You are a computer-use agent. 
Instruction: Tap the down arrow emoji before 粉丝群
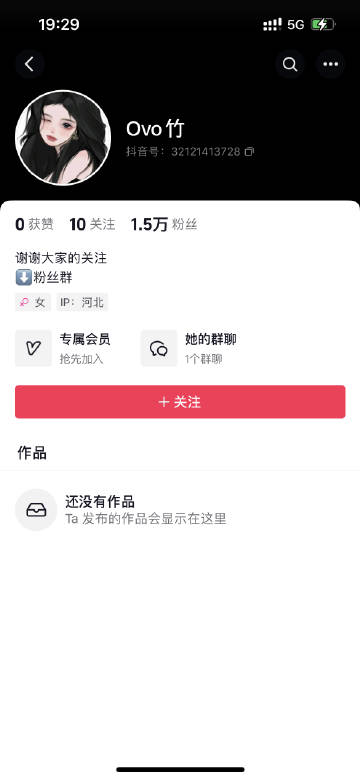(24, 278)
